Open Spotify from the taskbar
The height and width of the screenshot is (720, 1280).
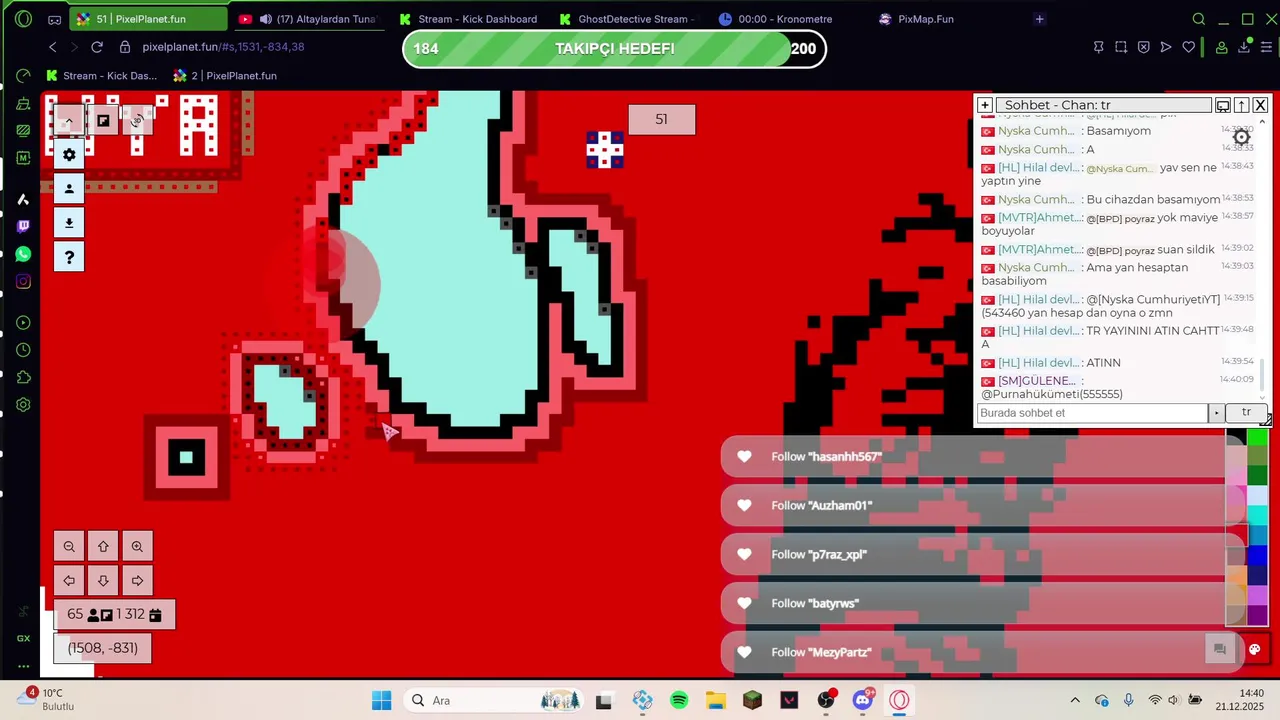[x=679, y=700]
